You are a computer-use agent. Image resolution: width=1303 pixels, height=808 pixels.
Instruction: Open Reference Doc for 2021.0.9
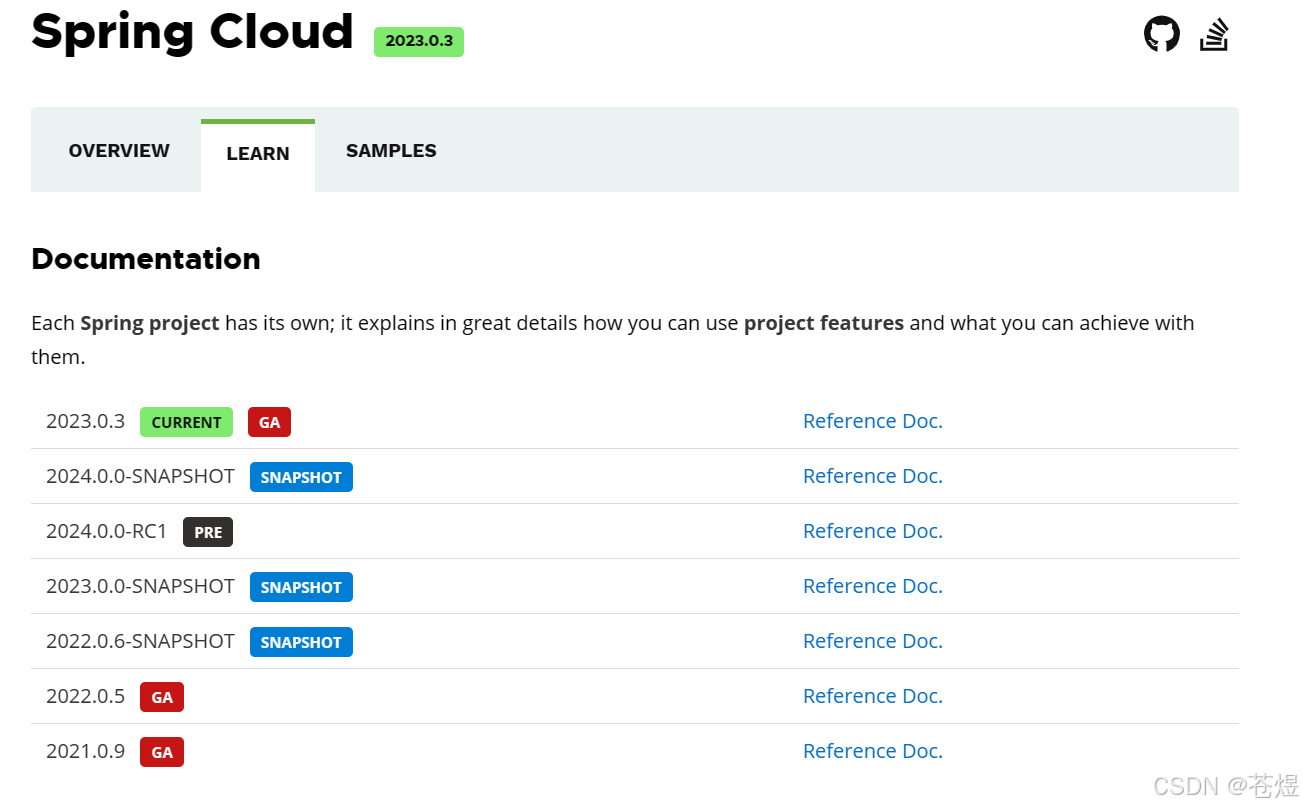[871, 751]
